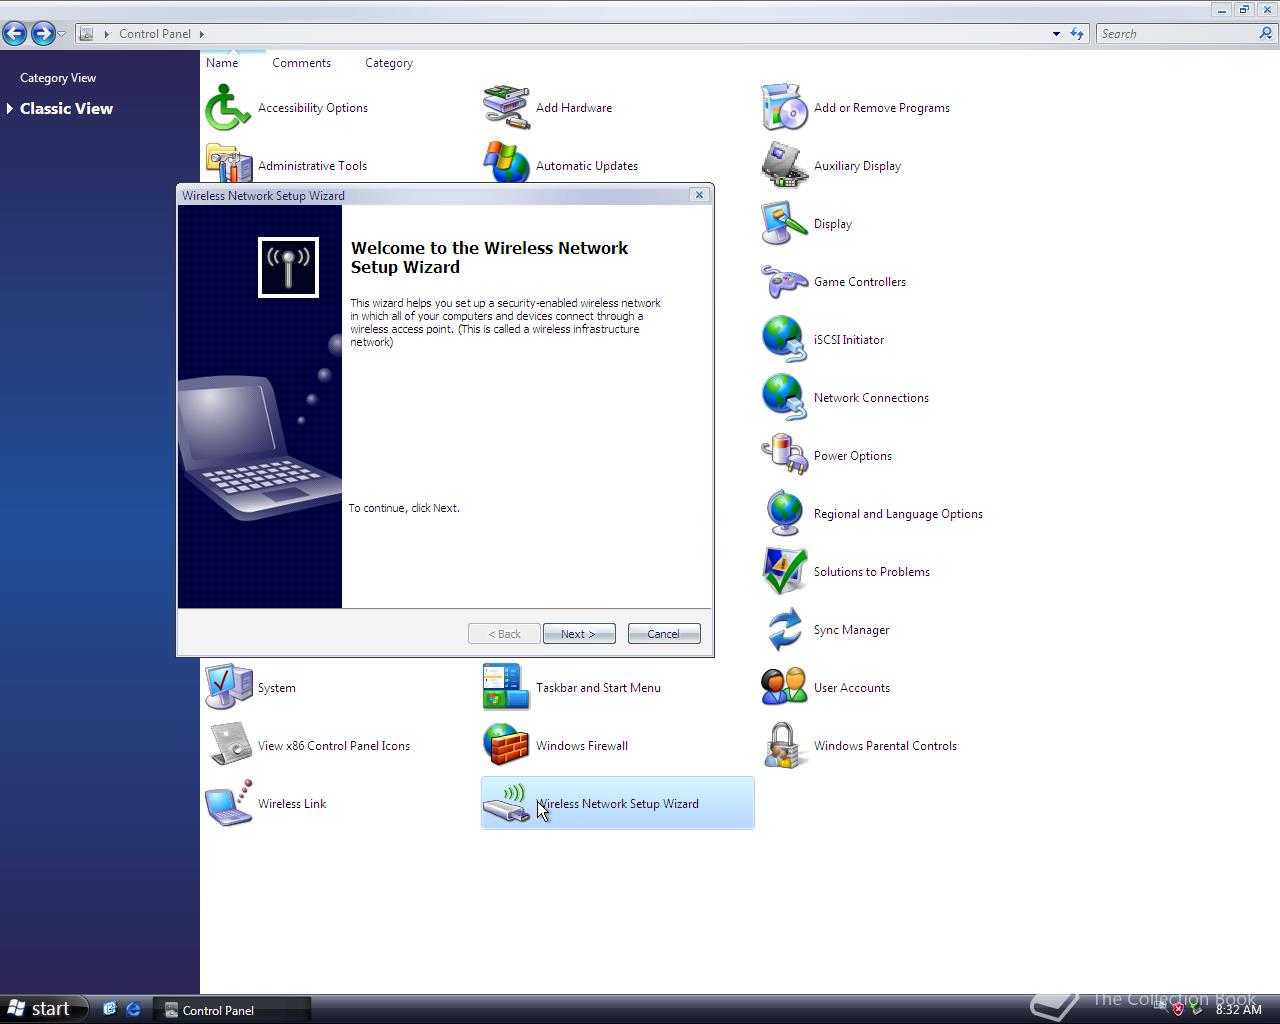Image resolution: width=1280 pixels, height=1024 pixels.
Task: Click the red security shield tray icon
Action: tap(1178, 1009)
